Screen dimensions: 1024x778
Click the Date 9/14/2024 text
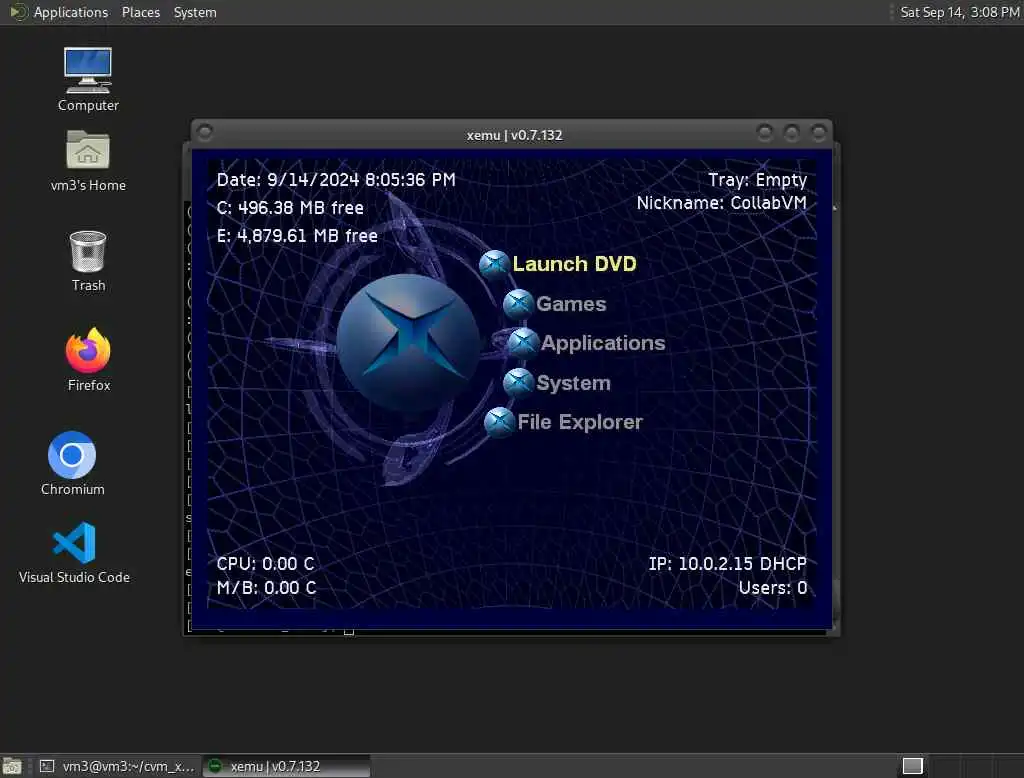click(x=336, y=180)
